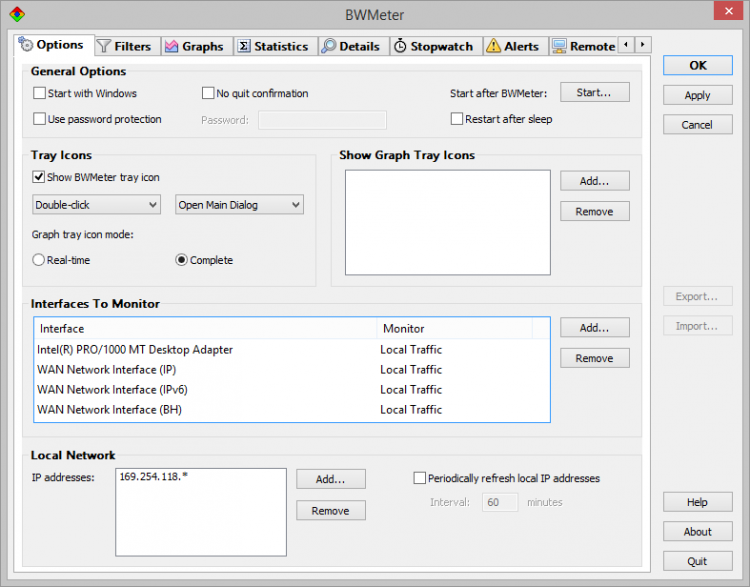Viewport: 750px width, 587px height.
Task: Click the gear icon on Options tab
Action: [x=25, y=44]
